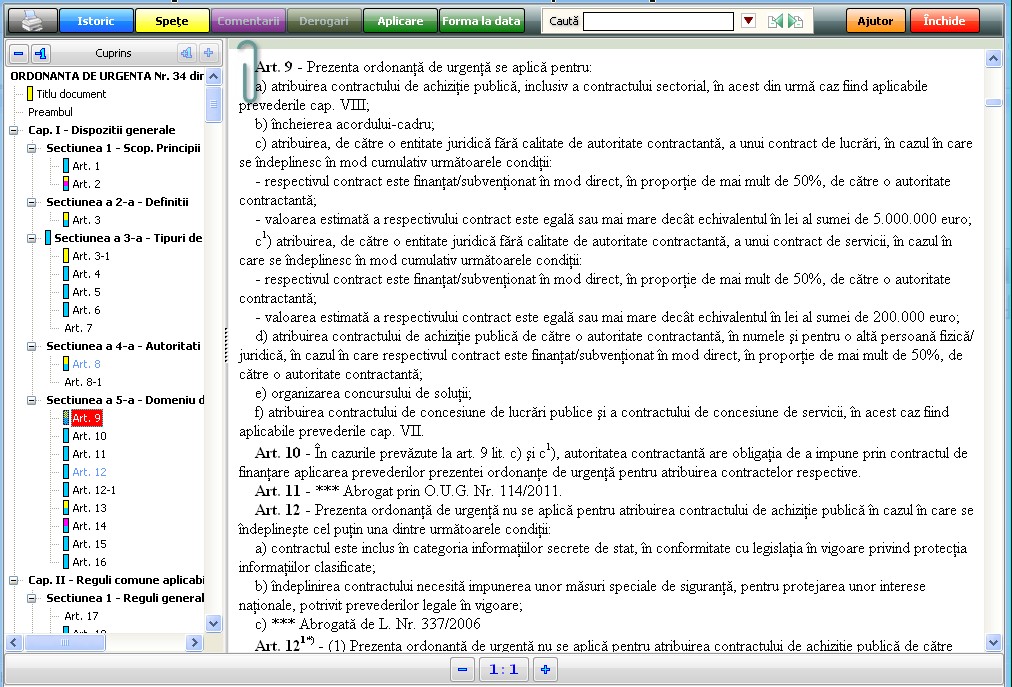Click the contents tree horizontal scrollbar thumb

[x=65, y=642]
